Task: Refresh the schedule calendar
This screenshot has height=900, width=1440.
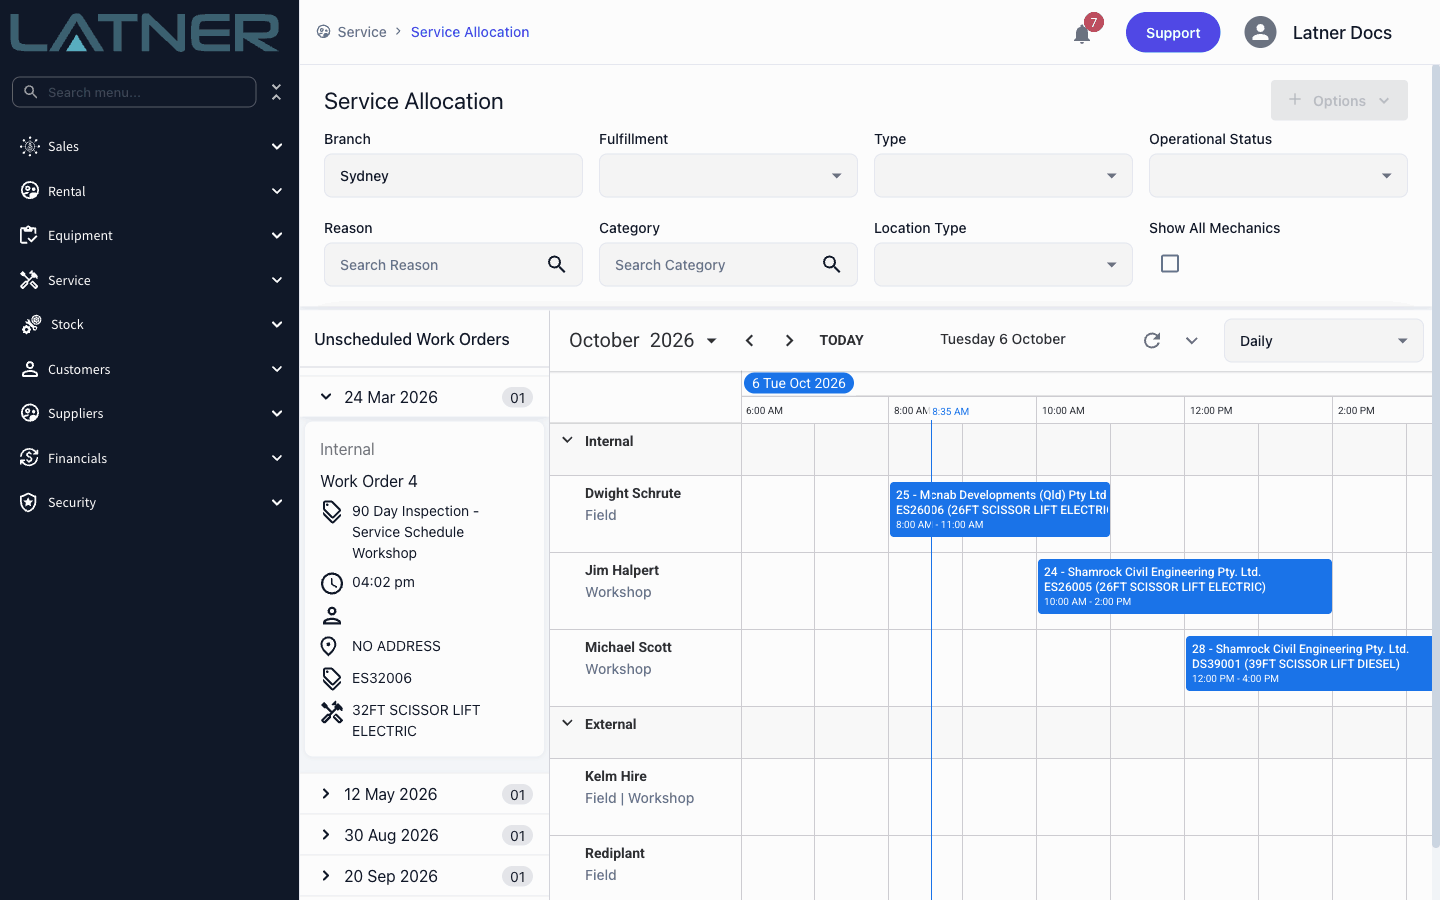Action: click(1152, 340)
